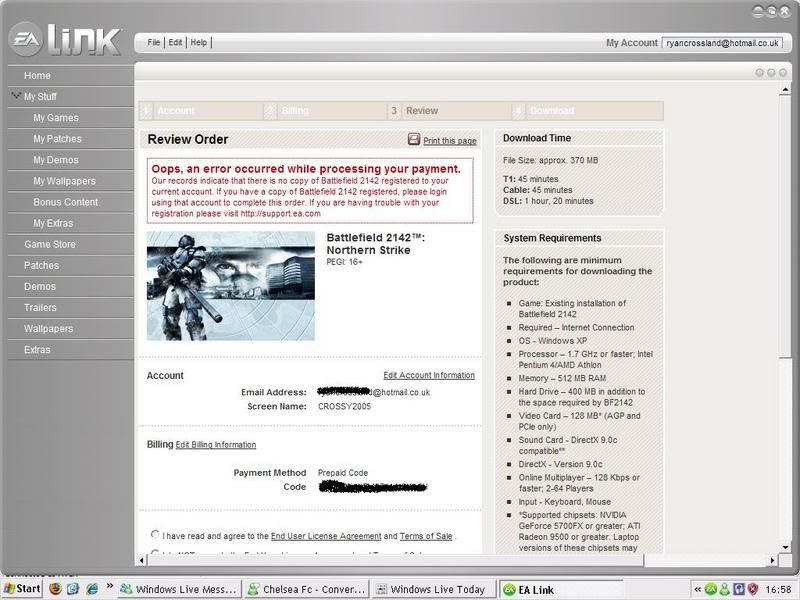This screenshot has height=600, width=800.
Task: Open the Edit menu
Action: 175,43
